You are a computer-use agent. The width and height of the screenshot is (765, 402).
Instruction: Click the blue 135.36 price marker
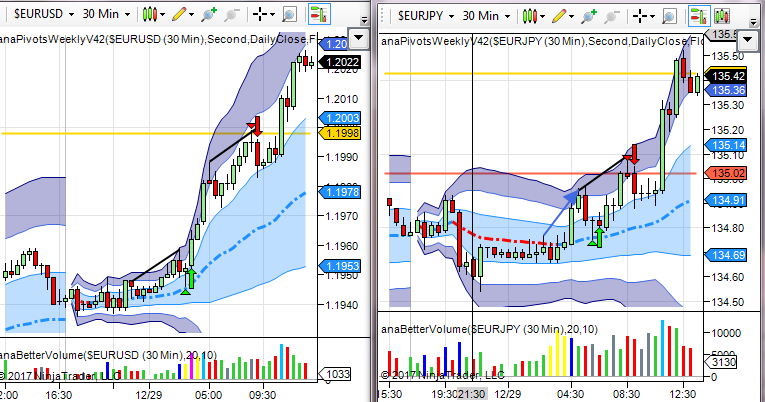coord(725,90)
